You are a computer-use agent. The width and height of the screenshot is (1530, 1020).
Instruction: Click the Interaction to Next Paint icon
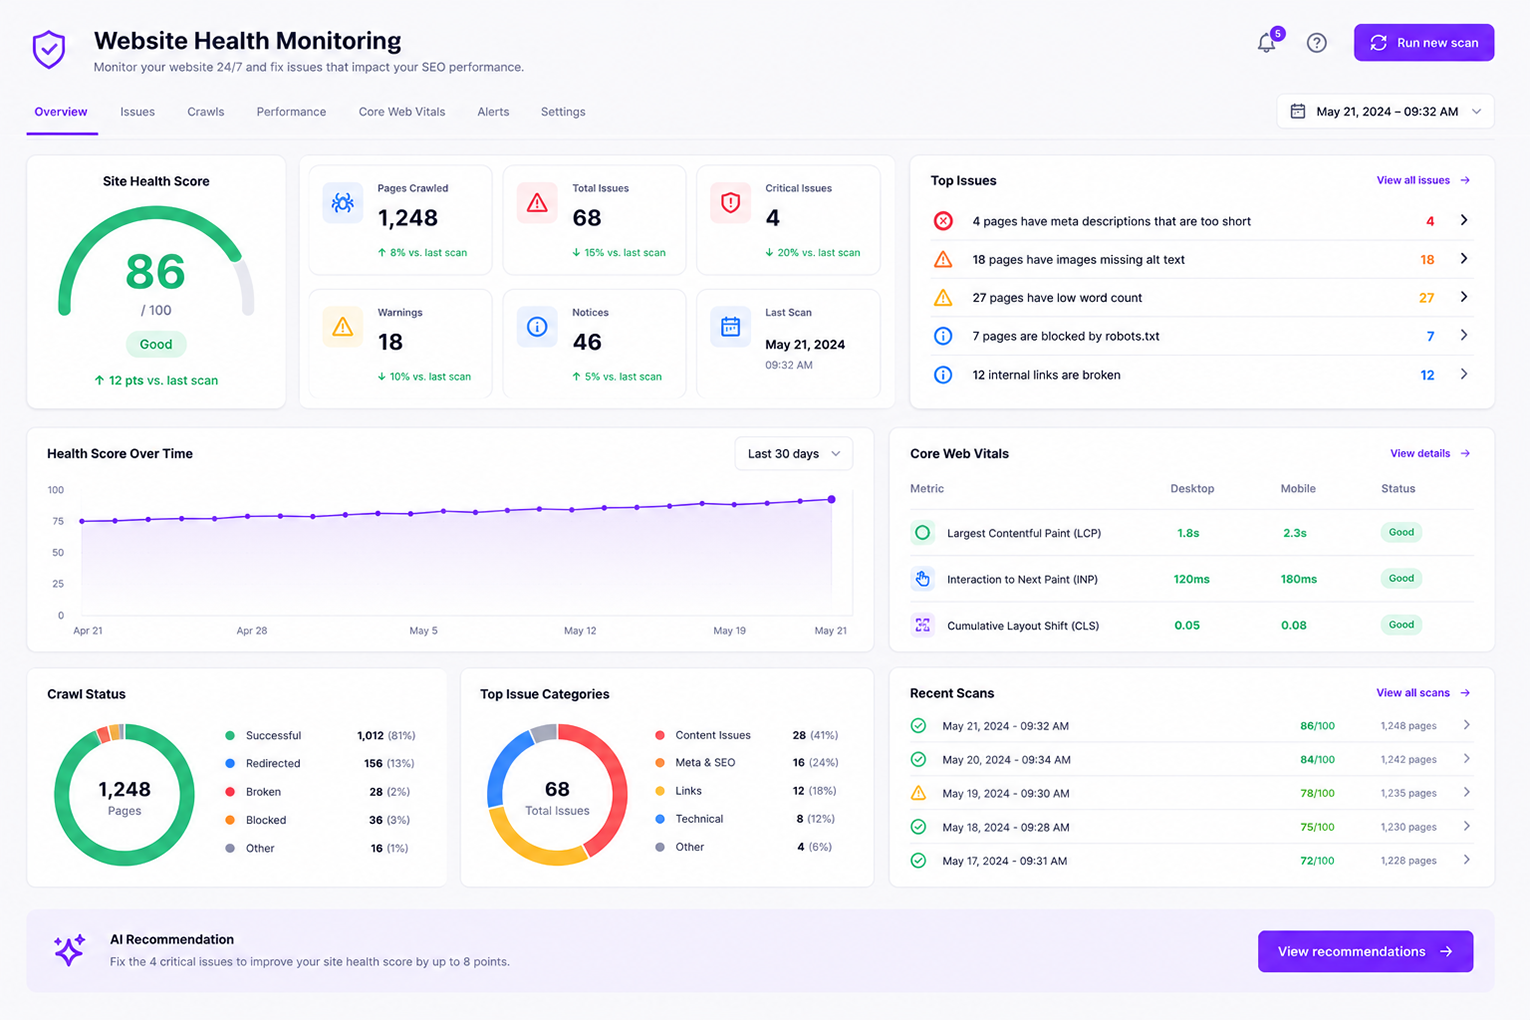click(x=922, y=579)
